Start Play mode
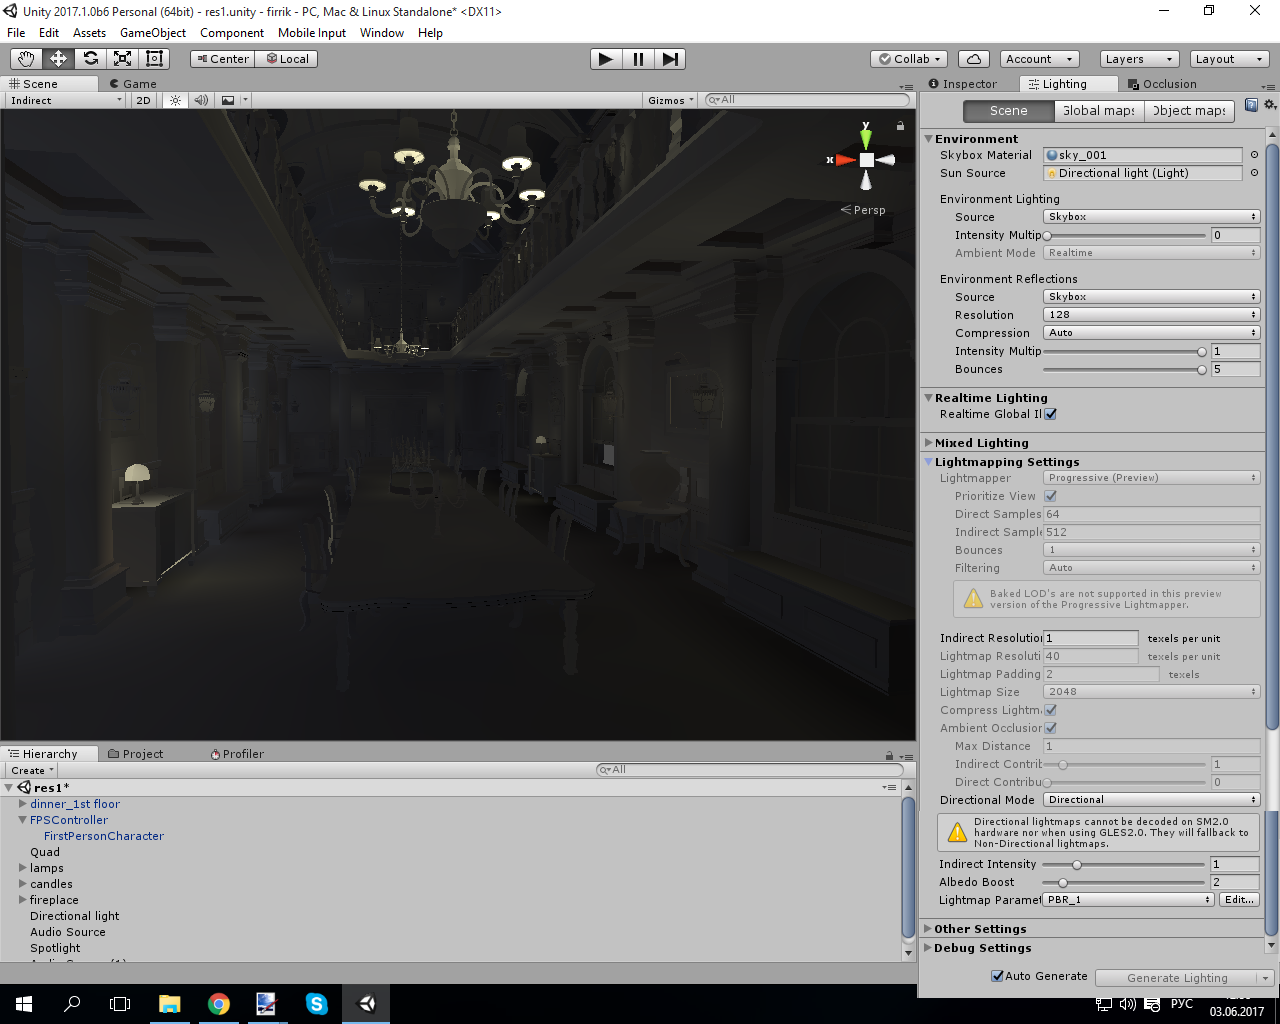The height and width of the screenshot is (1024, 1280). 605,59
